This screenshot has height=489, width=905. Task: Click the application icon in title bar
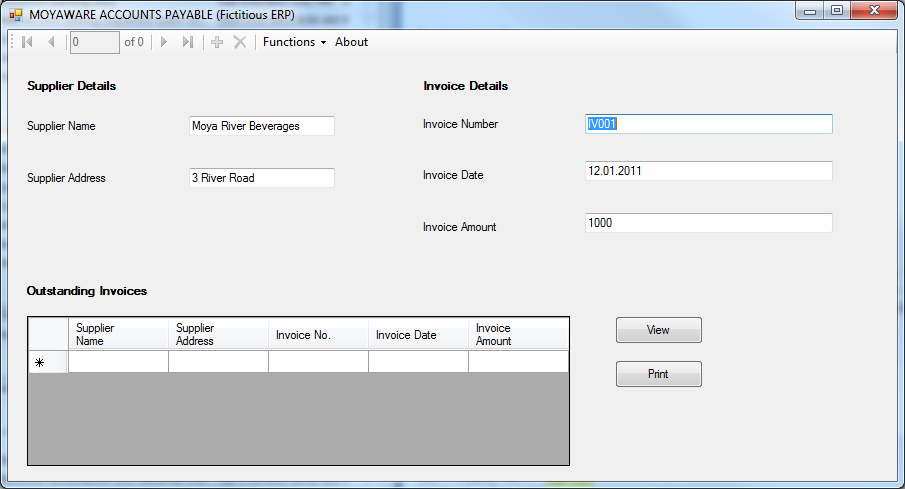[x=15, y=15]
